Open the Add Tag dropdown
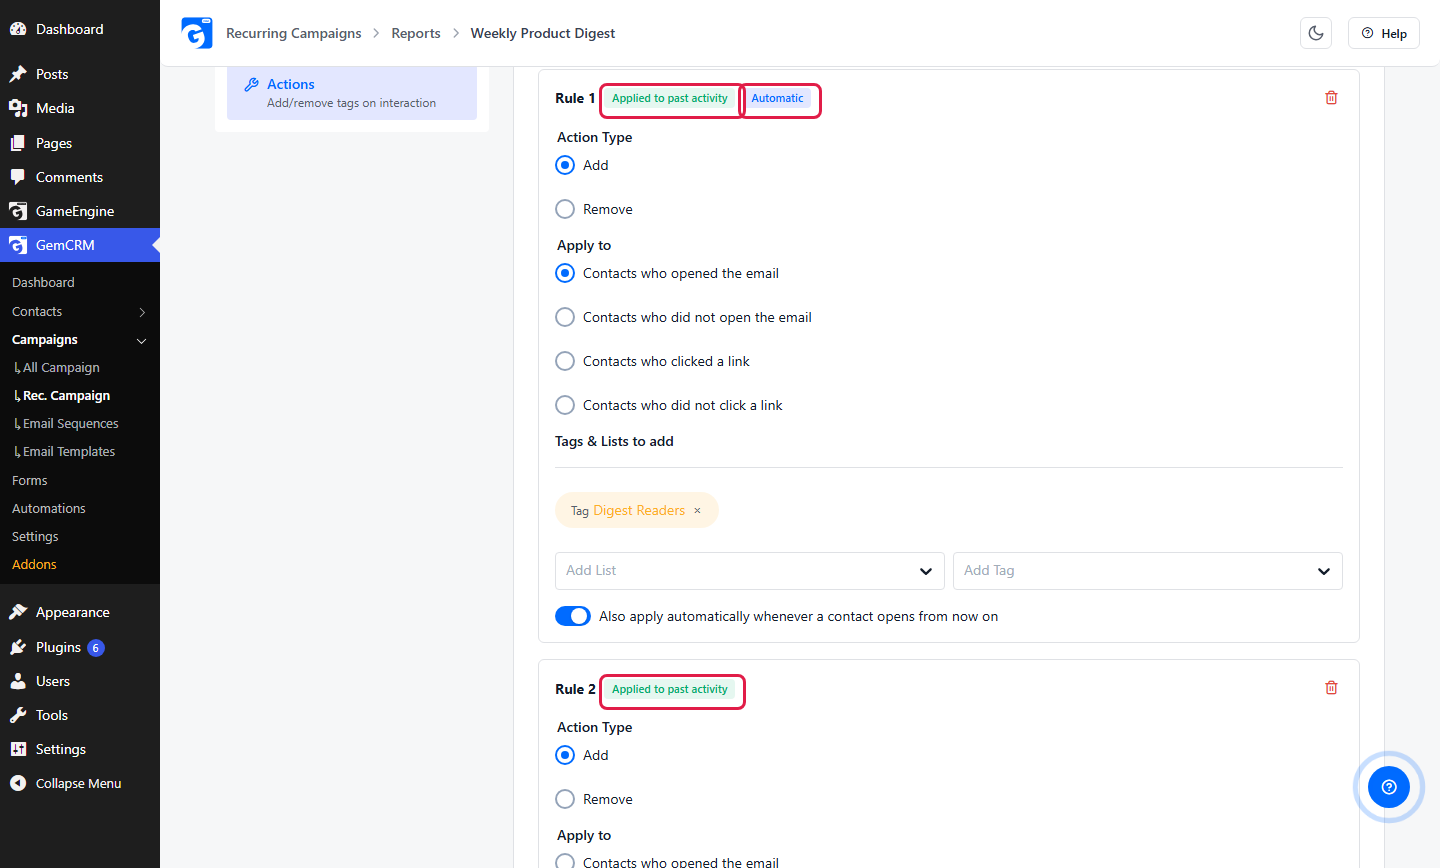This screenshot has width=1440, height=868. click(1148, 571)
